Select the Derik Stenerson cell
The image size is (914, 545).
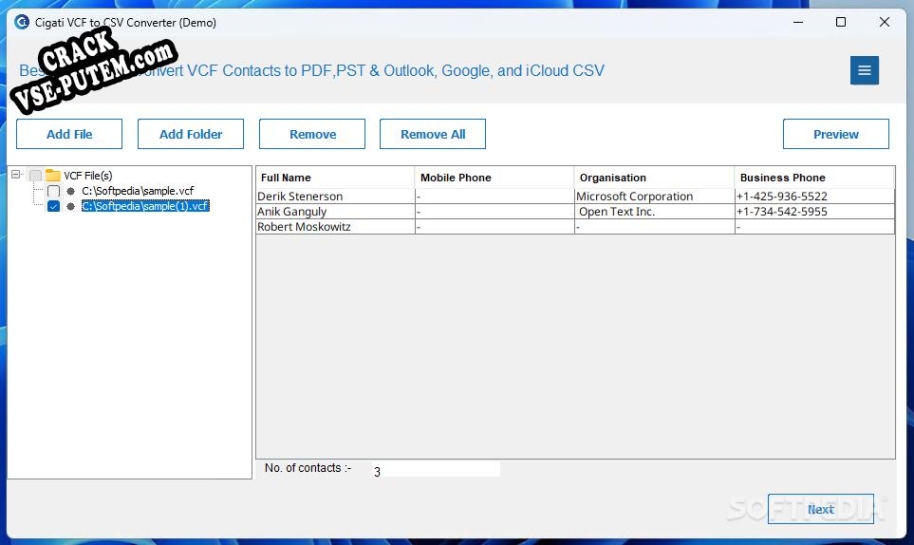[x=335, y=196]
